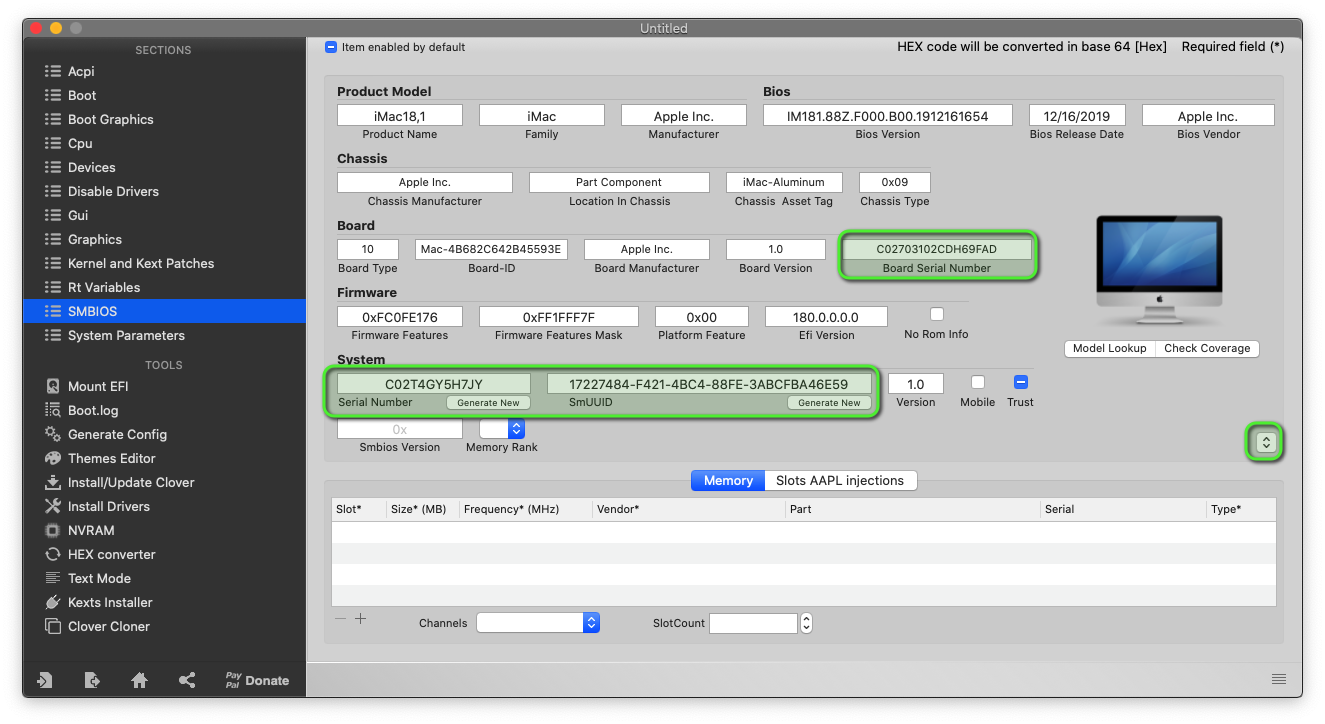Generate a new Serial Number
1325x724 pixels.
488,403
